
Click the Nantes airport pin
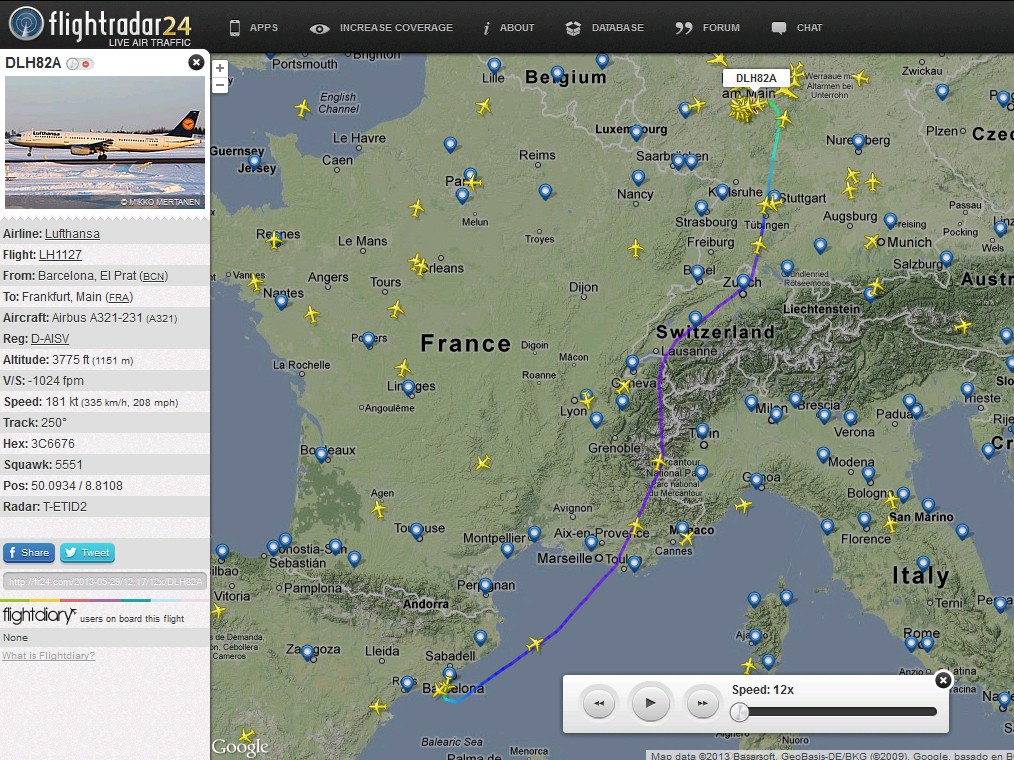tap(281, 301)
